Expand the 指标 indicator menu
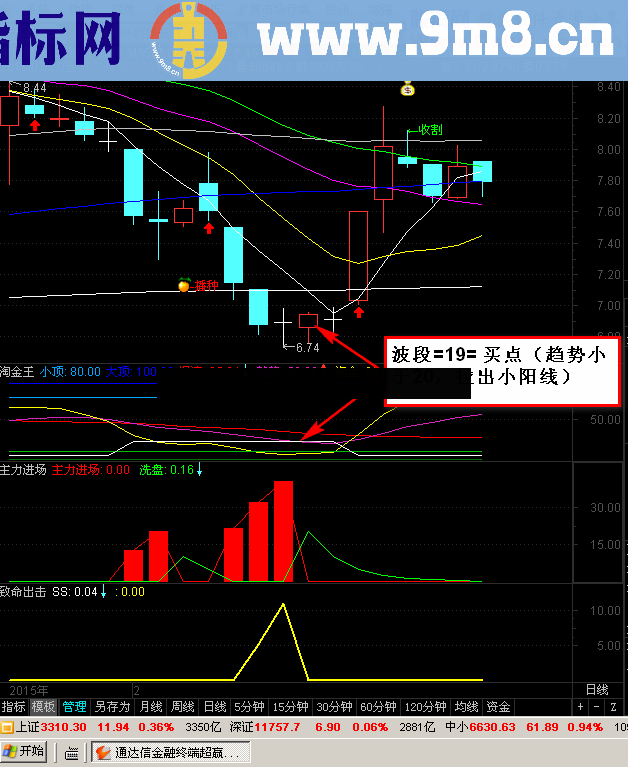 click(x=13, y=706)
